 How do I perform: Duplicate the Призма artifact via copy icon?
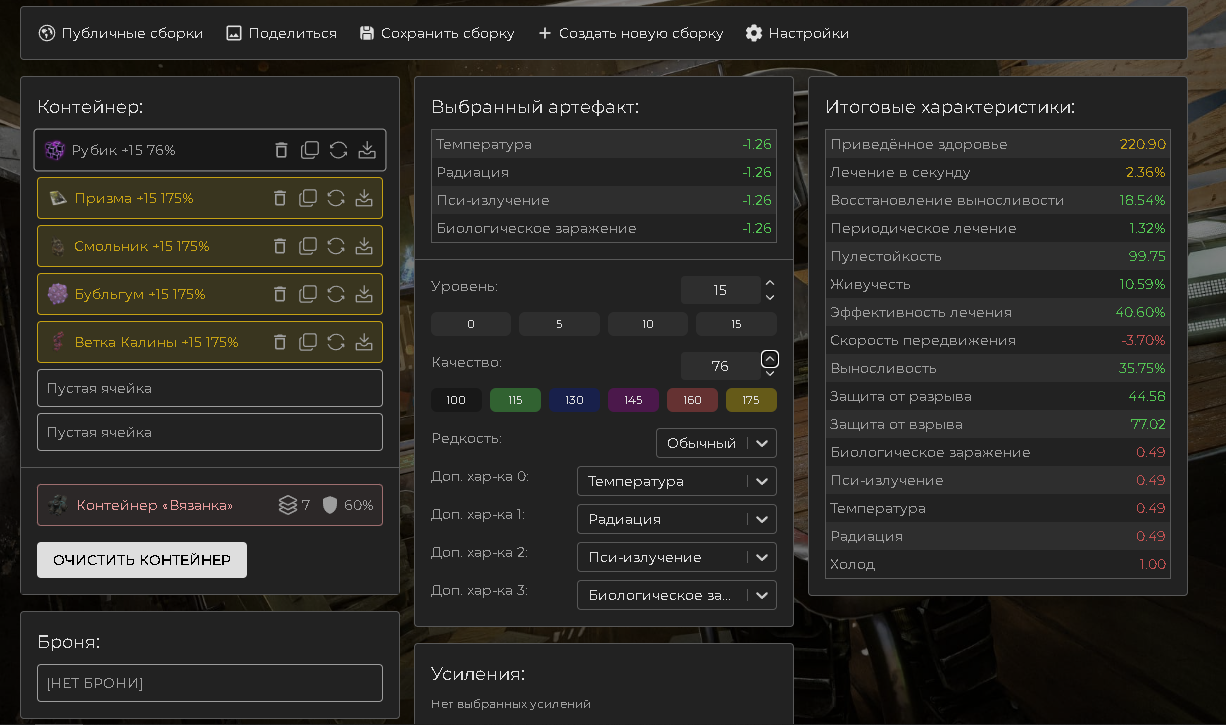(x=308, y=198)
